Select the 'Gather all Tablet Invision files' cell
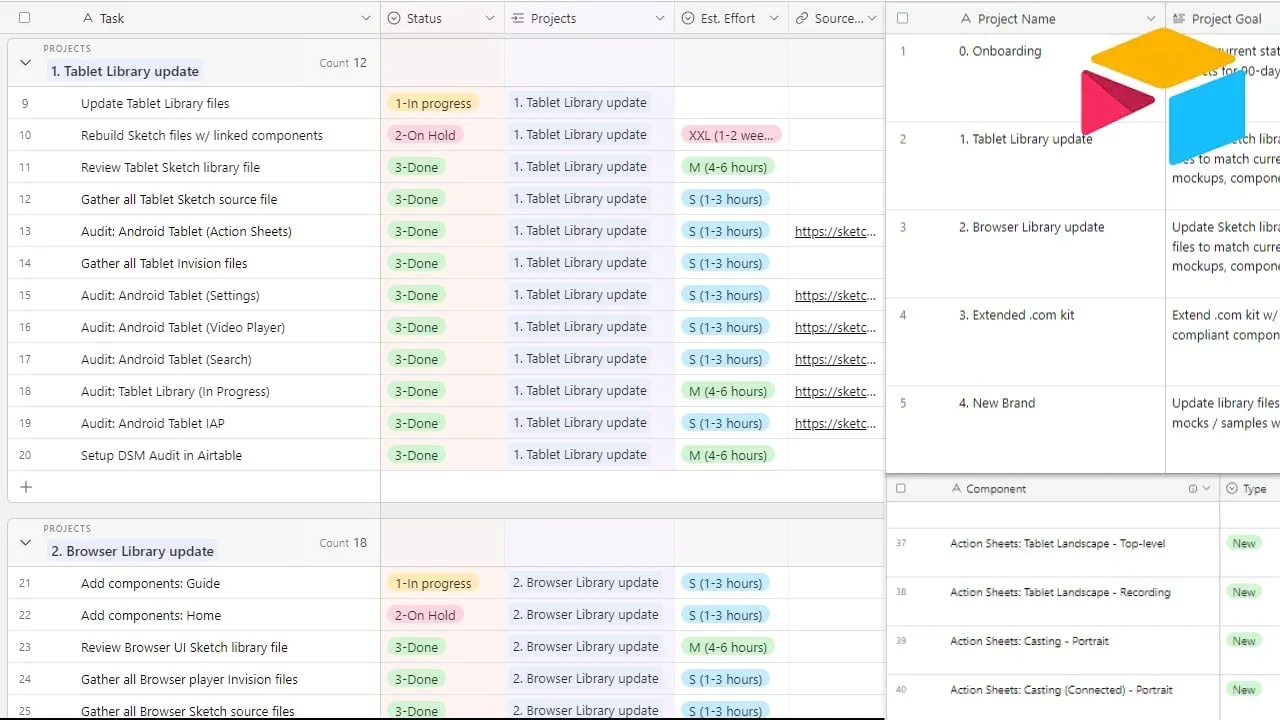 coord(194,263)
